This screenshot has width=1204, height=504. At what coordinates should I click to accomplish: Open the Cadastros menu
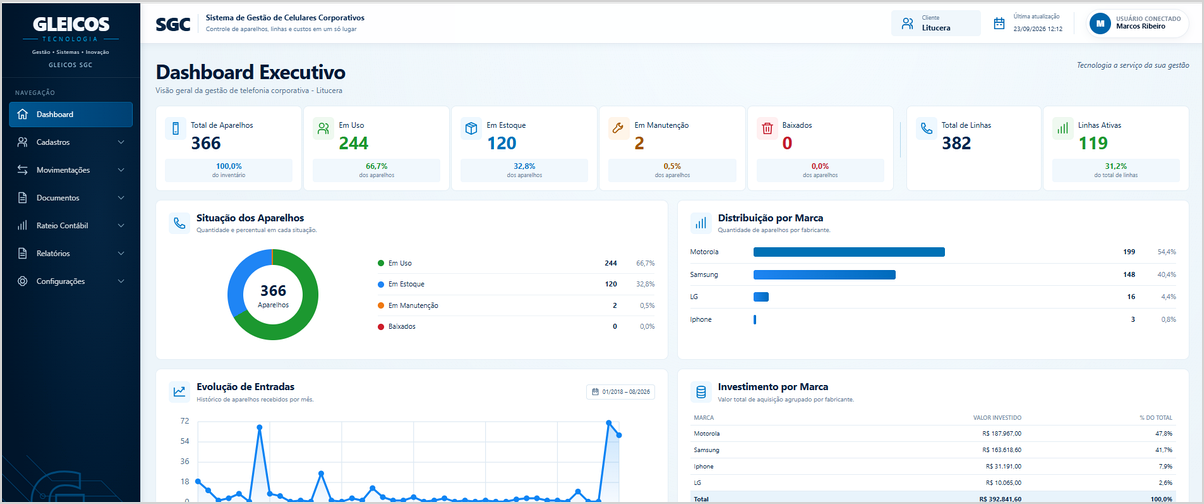(x=70, y=142)
